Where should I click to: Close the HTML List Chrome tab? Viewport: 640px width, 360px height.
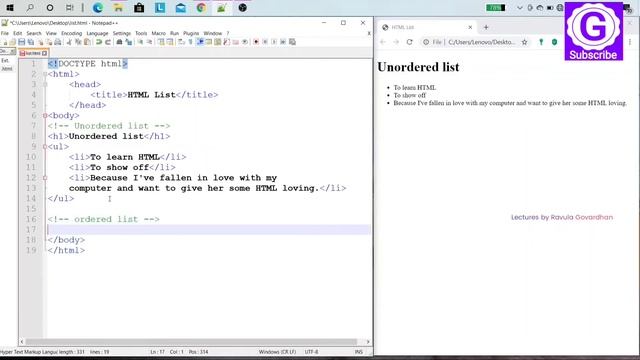coord(470,27)
